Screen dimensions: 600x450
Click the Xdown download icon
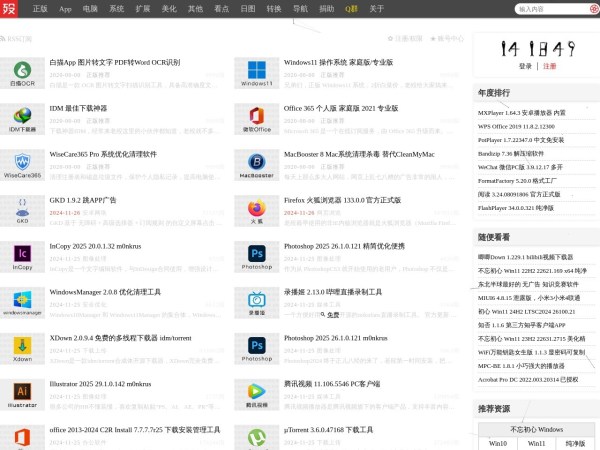tap(22, 349)
